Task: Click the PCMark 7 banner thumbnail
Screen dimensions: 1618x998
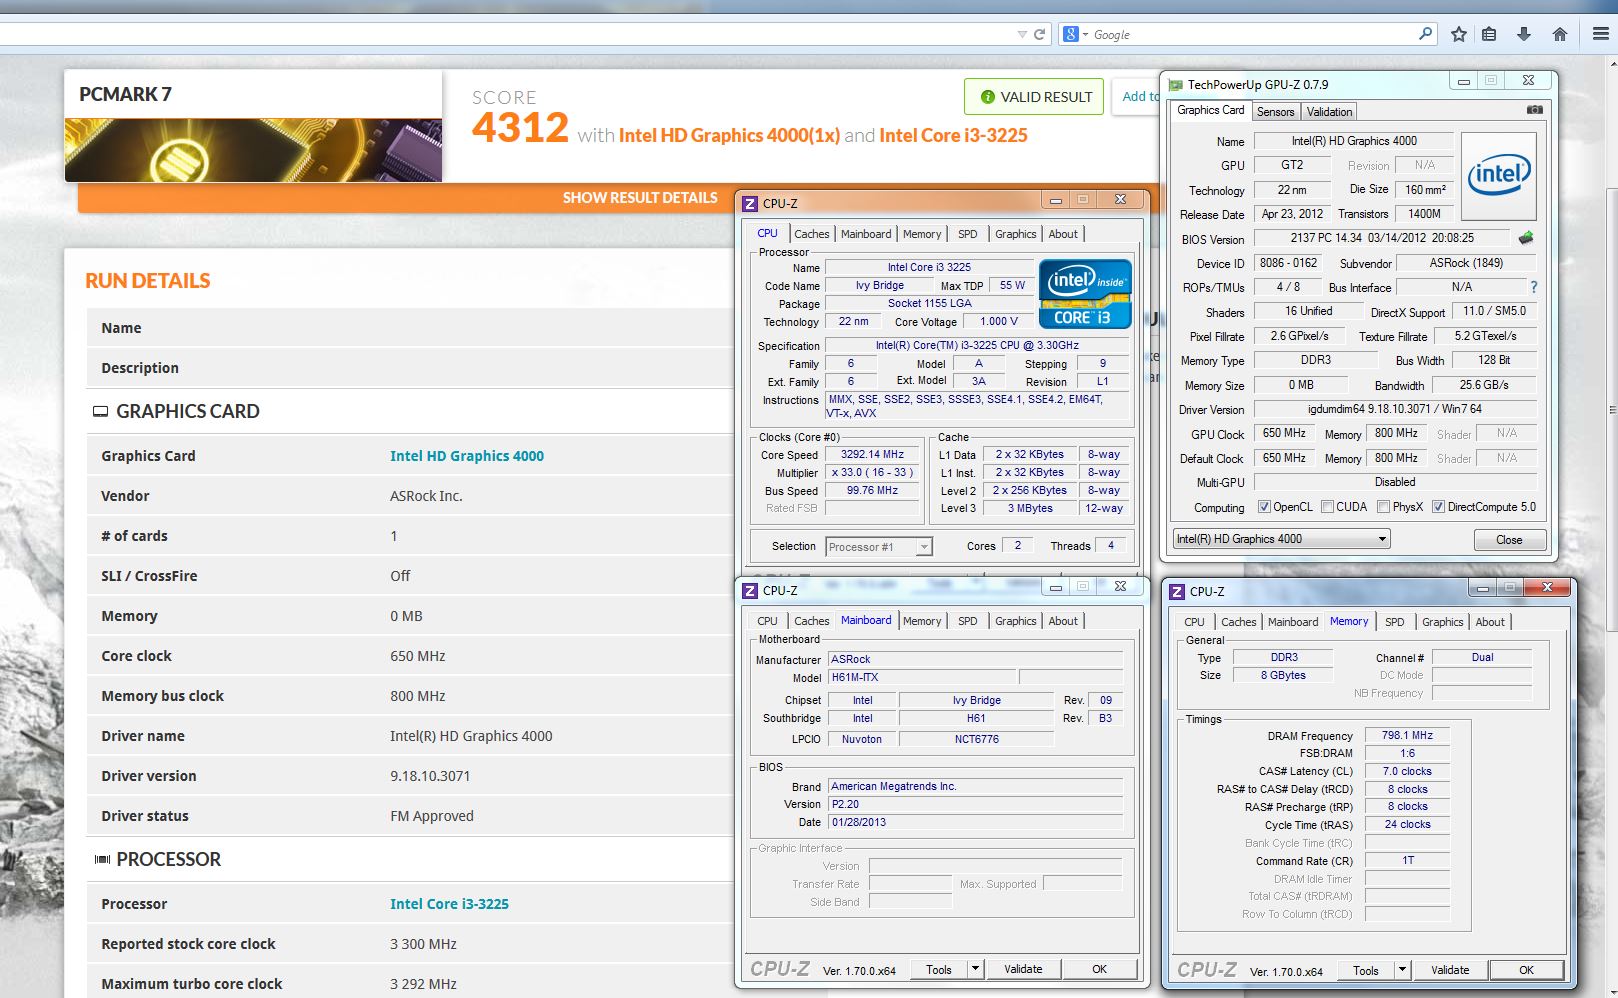Action: [x=253, y=151]
